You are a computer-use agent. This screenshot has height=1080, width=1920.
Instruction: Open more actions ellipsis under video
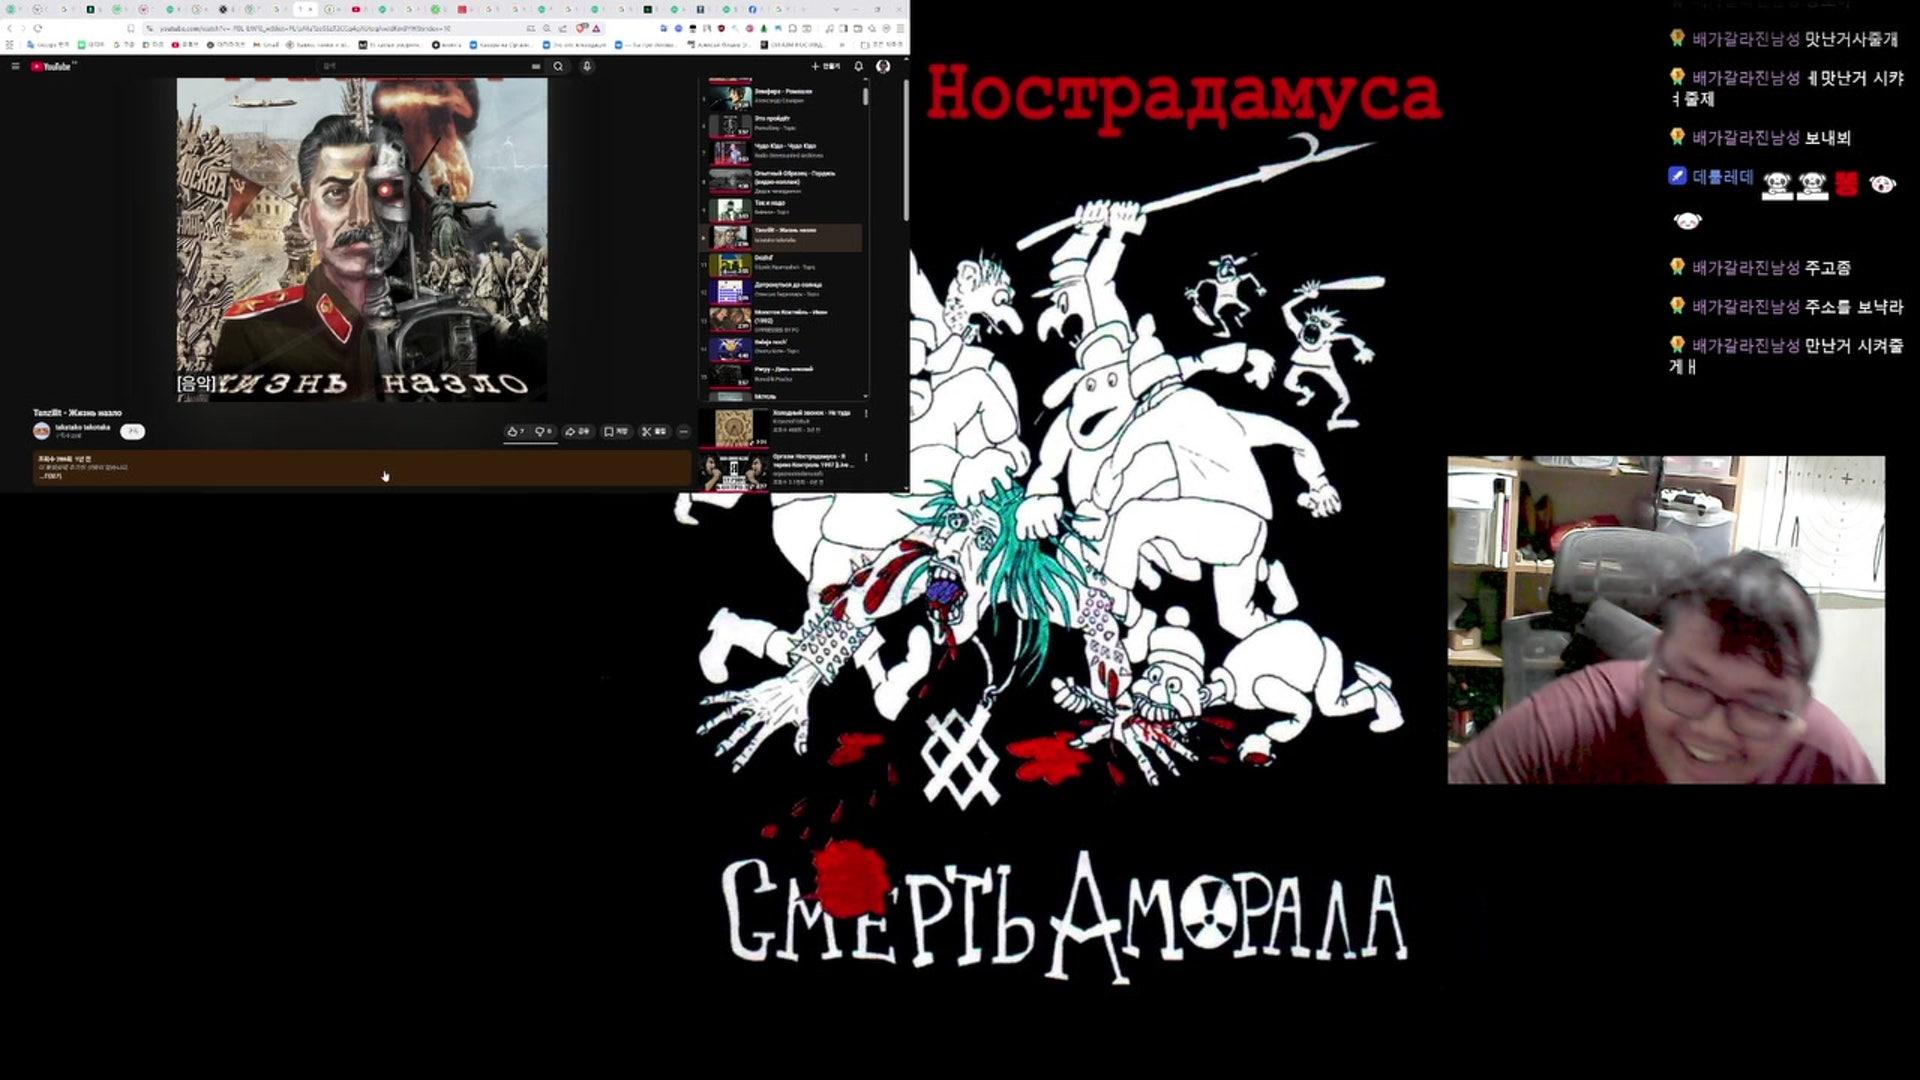point(684,431)
